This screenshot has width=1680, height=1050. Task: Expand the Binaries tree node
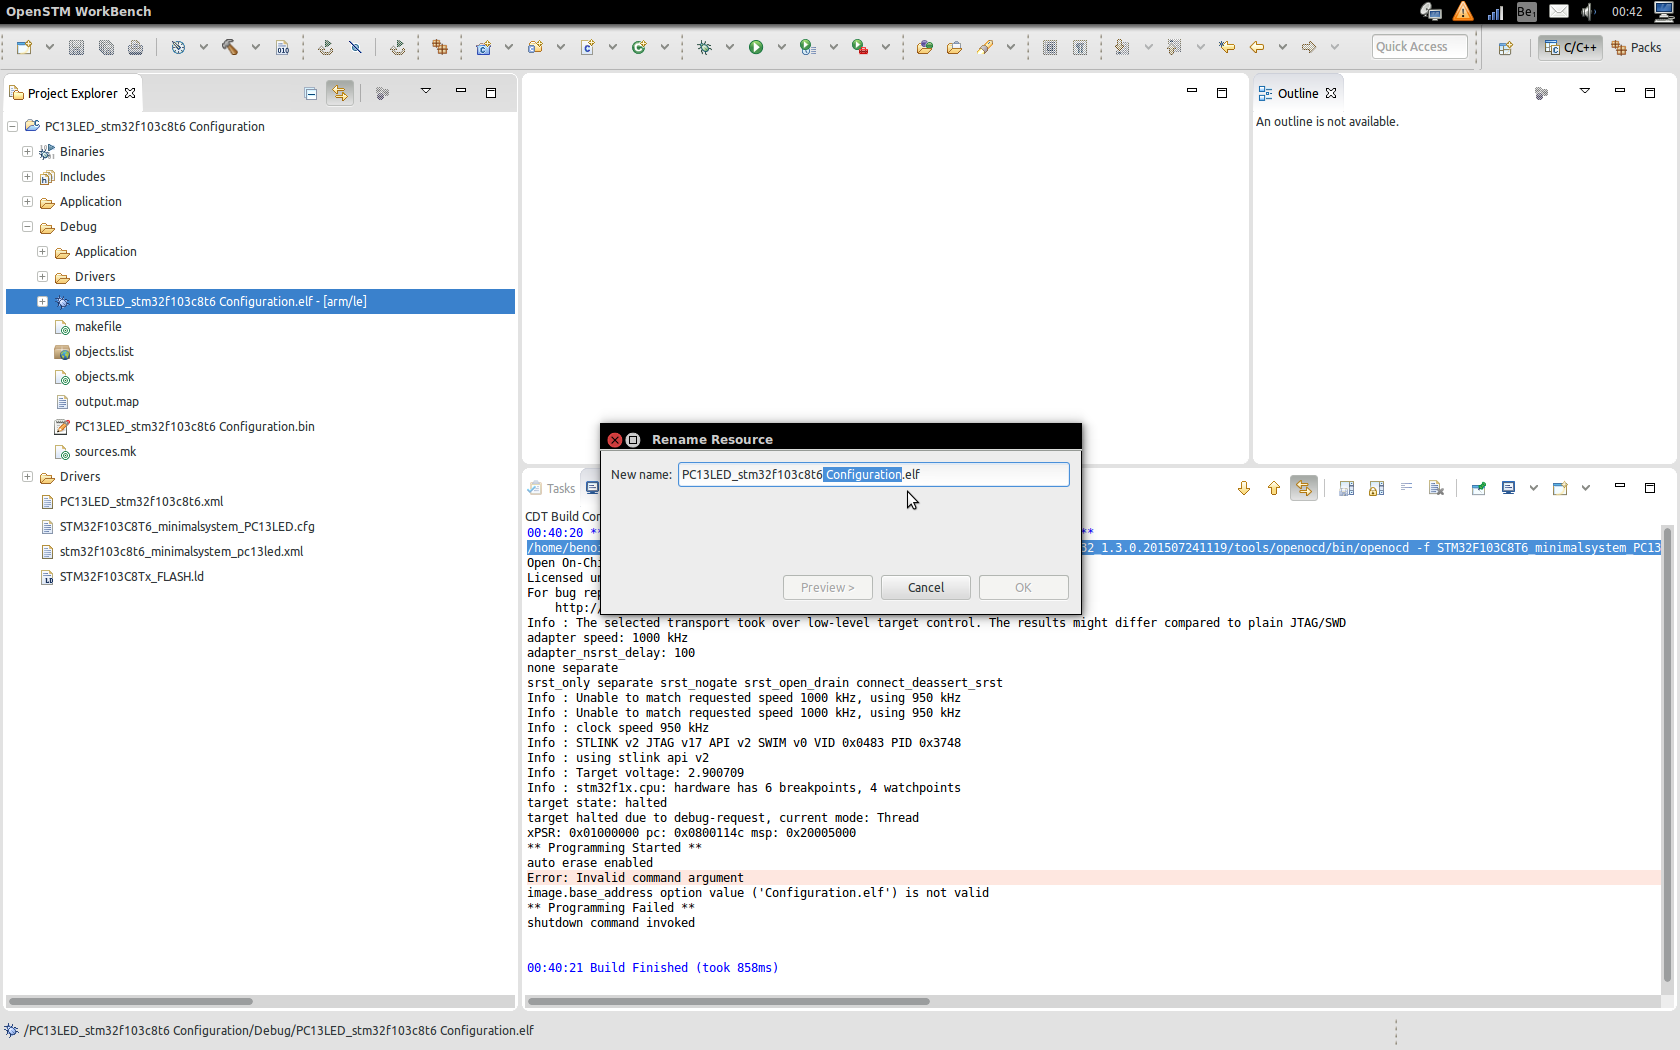(28, 151)
